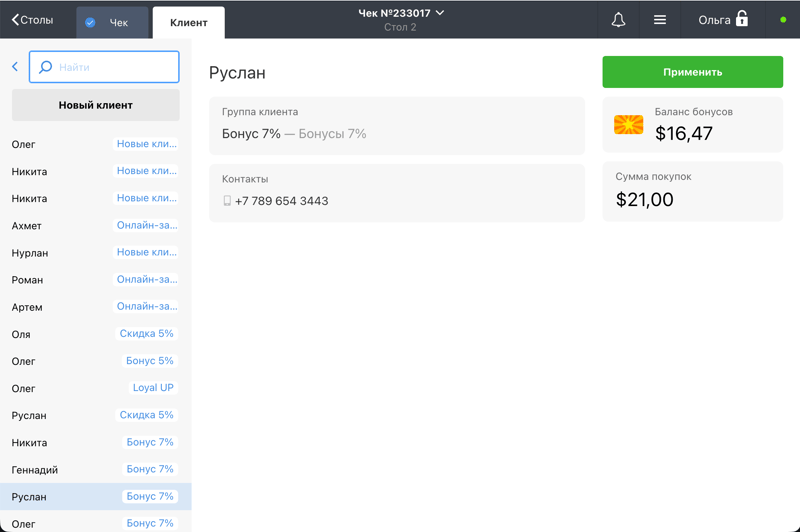Expand the Чек №233017 dropdown
Viewport: 800px width, 532px height.
point(401,13)
